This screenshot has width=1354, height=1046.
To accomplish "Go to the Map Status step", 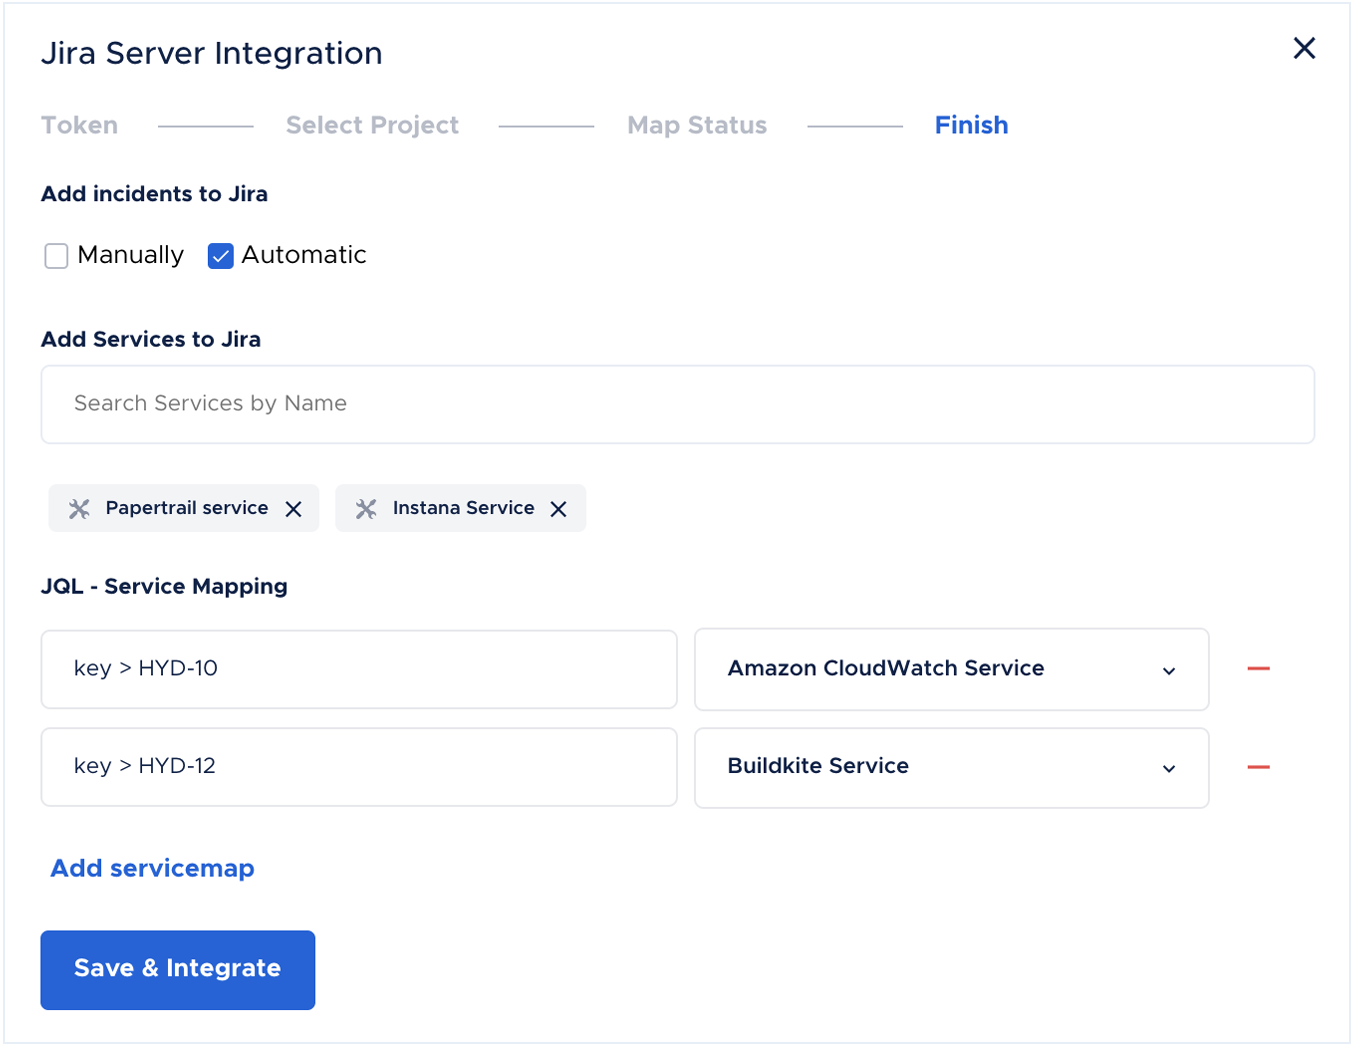I will [696, 125].
